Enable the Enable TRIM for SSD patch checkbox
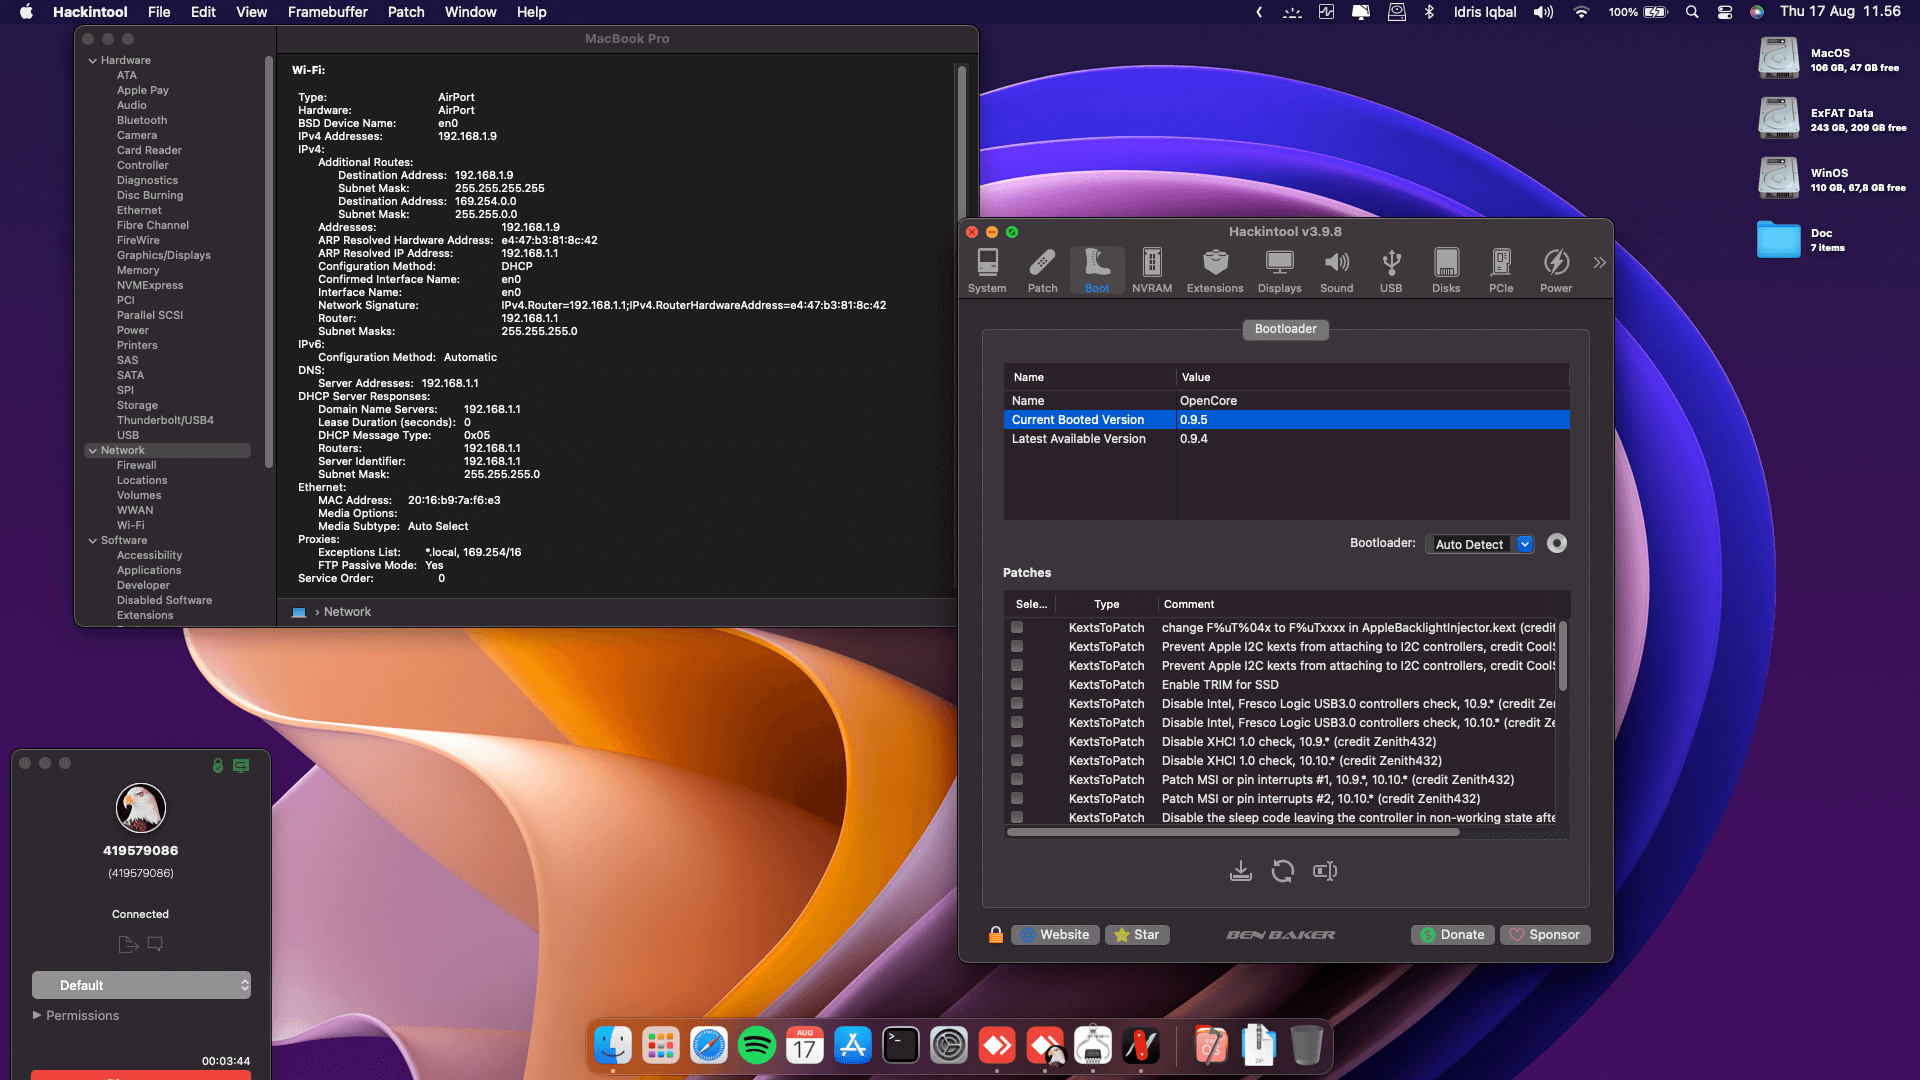The width and height of the screenshot is (1920, 1080). coord(1017,685)
